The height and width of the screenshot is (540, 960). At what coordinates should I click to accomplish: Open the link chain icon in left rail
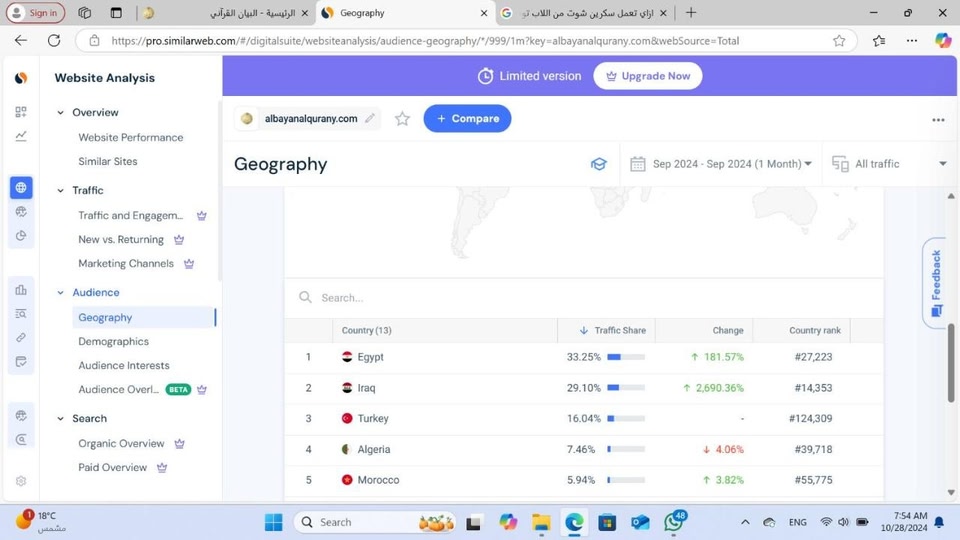(x=21, y=337)
